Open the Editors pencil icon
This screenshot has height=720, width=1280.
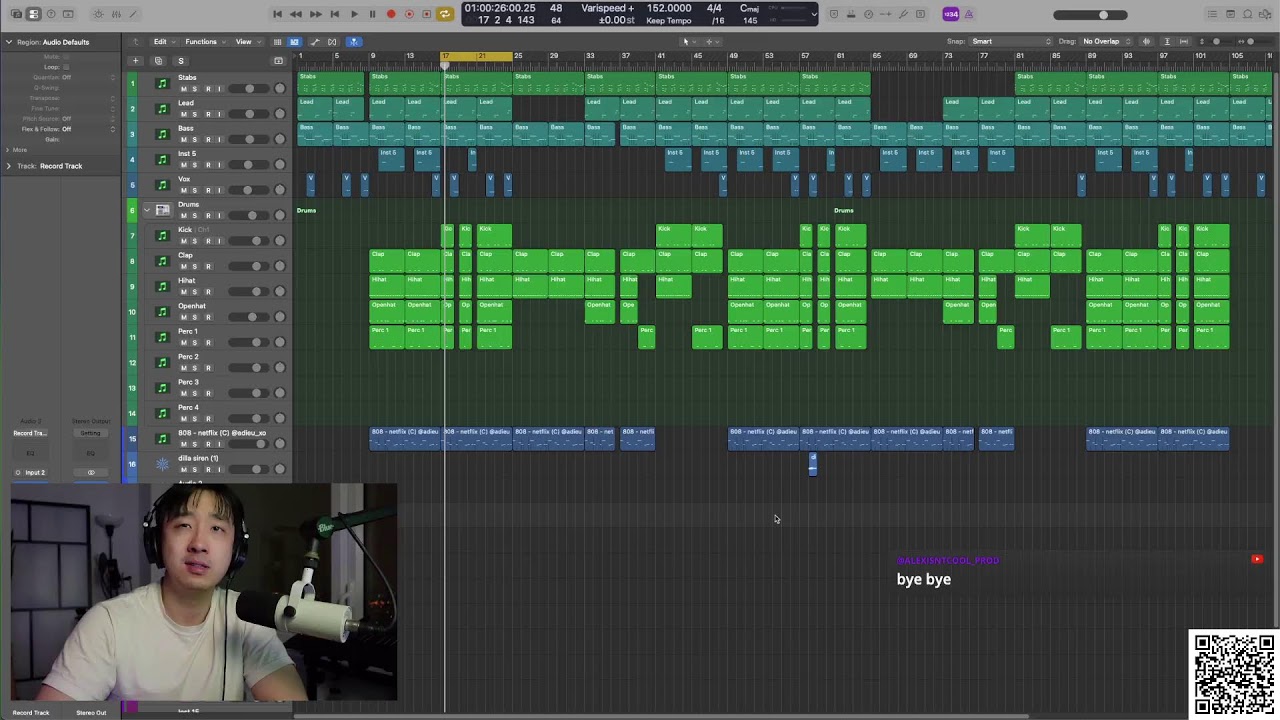pos(134,14)
